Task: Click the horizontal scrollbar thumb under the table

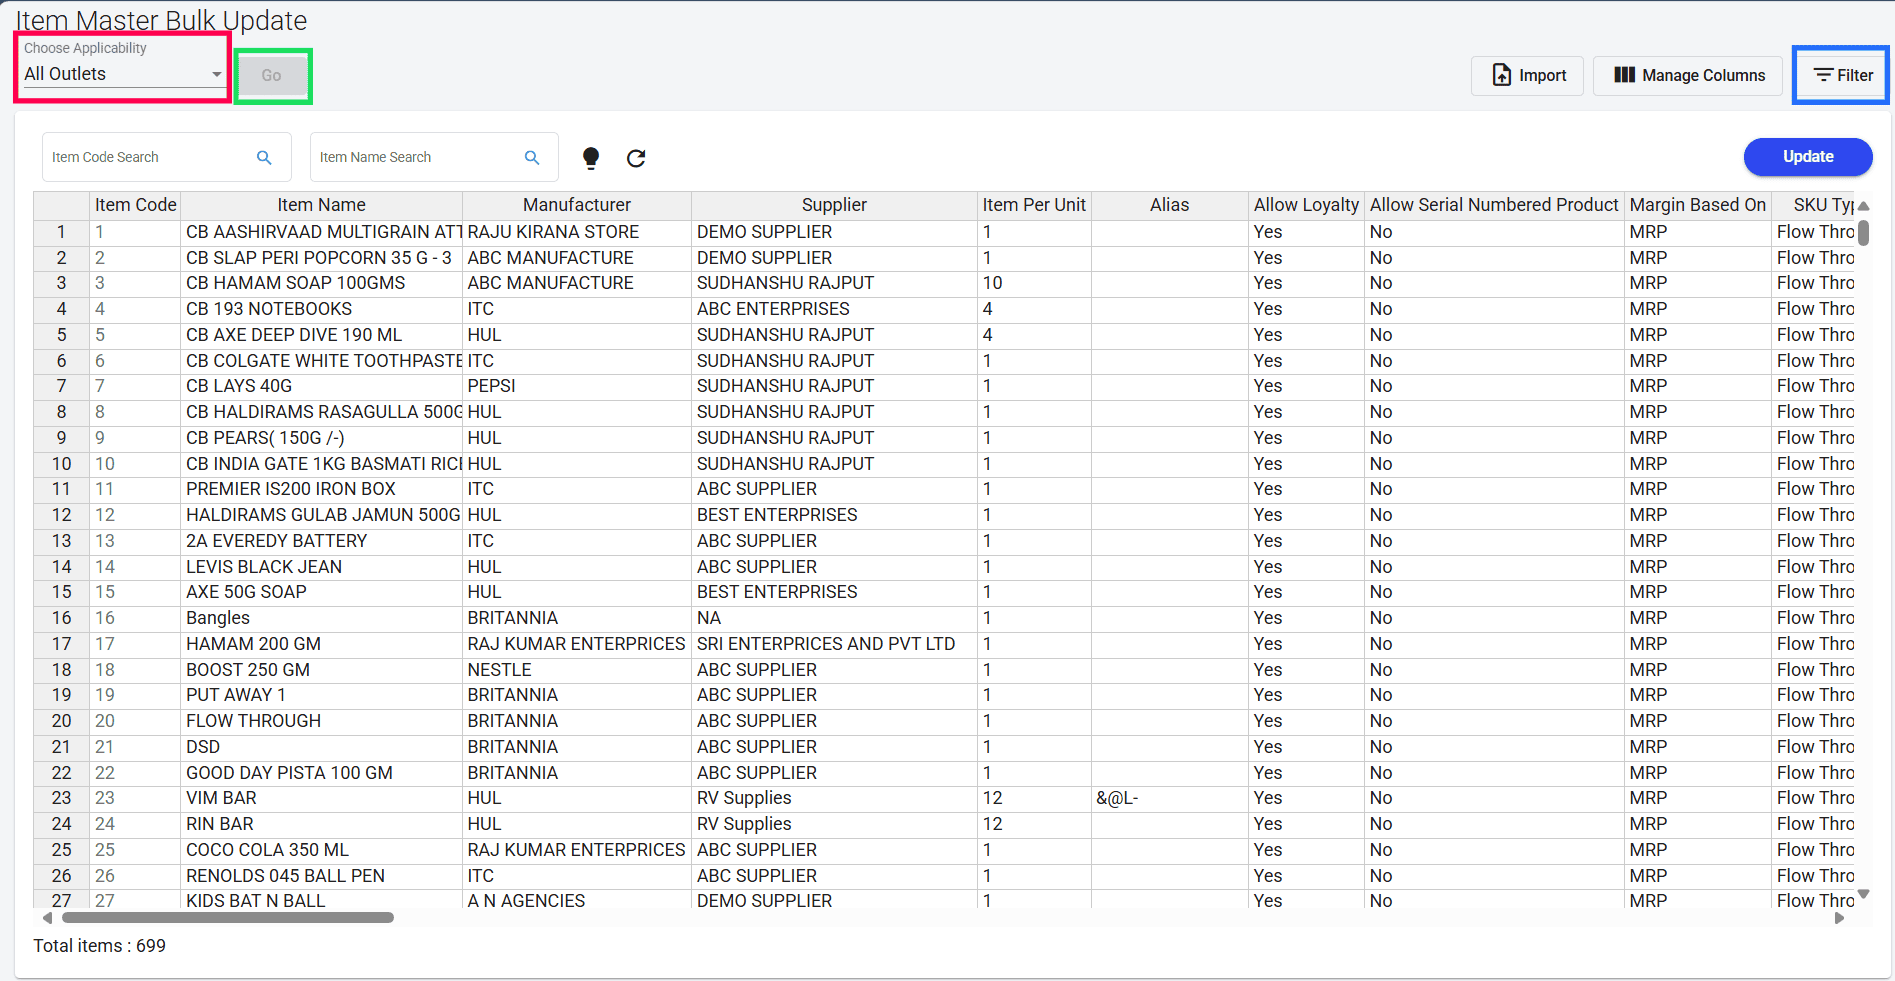Action: (x=228, y=918)
